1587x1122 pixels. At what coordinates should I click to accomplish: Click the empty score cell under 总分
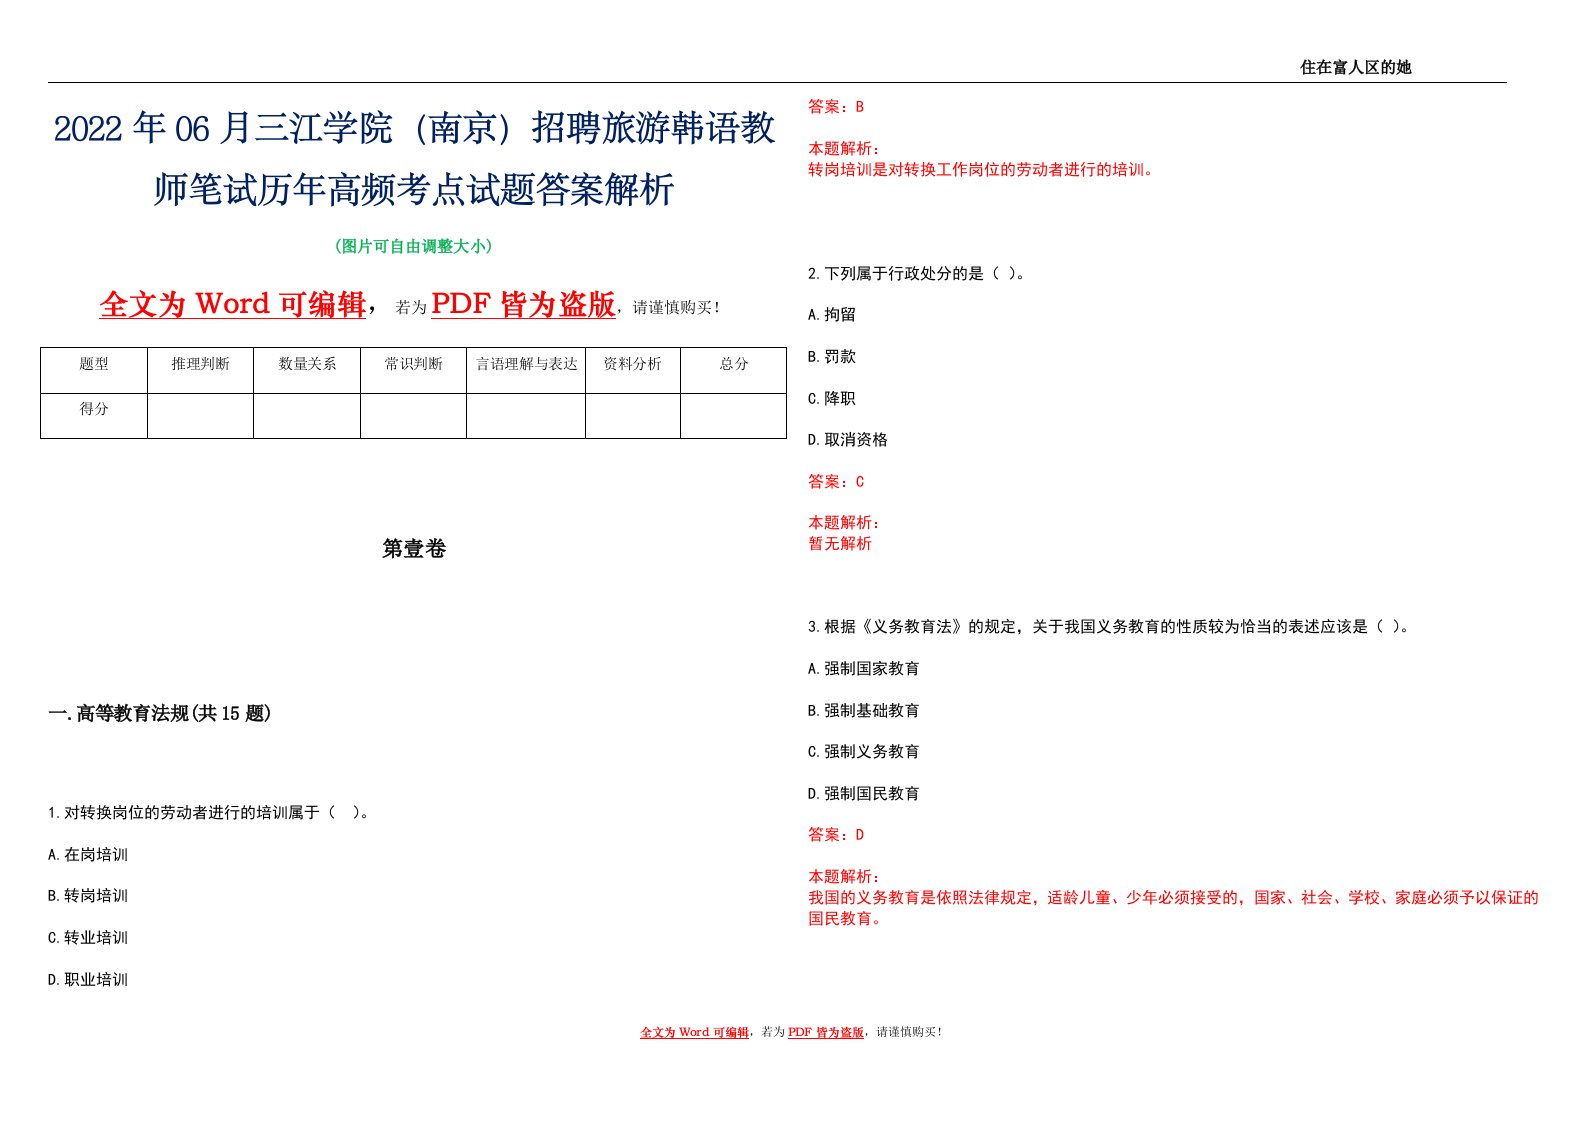733,415
